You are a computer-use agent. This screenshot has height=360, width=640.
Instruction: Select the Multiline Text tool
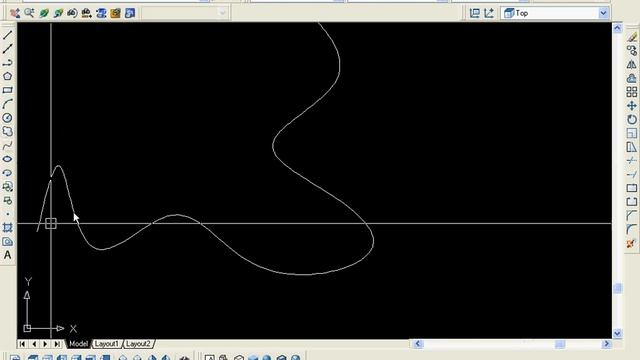7,256
